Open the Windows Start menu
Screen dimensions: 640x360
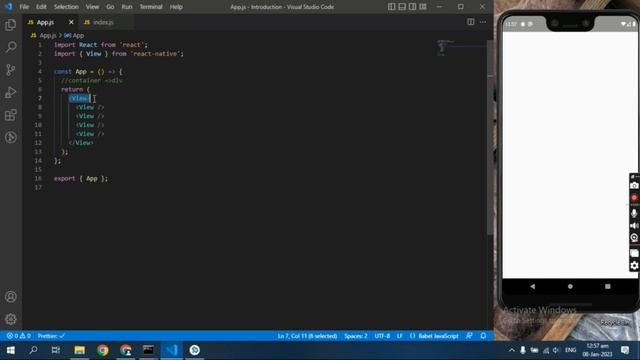(11, 350)
